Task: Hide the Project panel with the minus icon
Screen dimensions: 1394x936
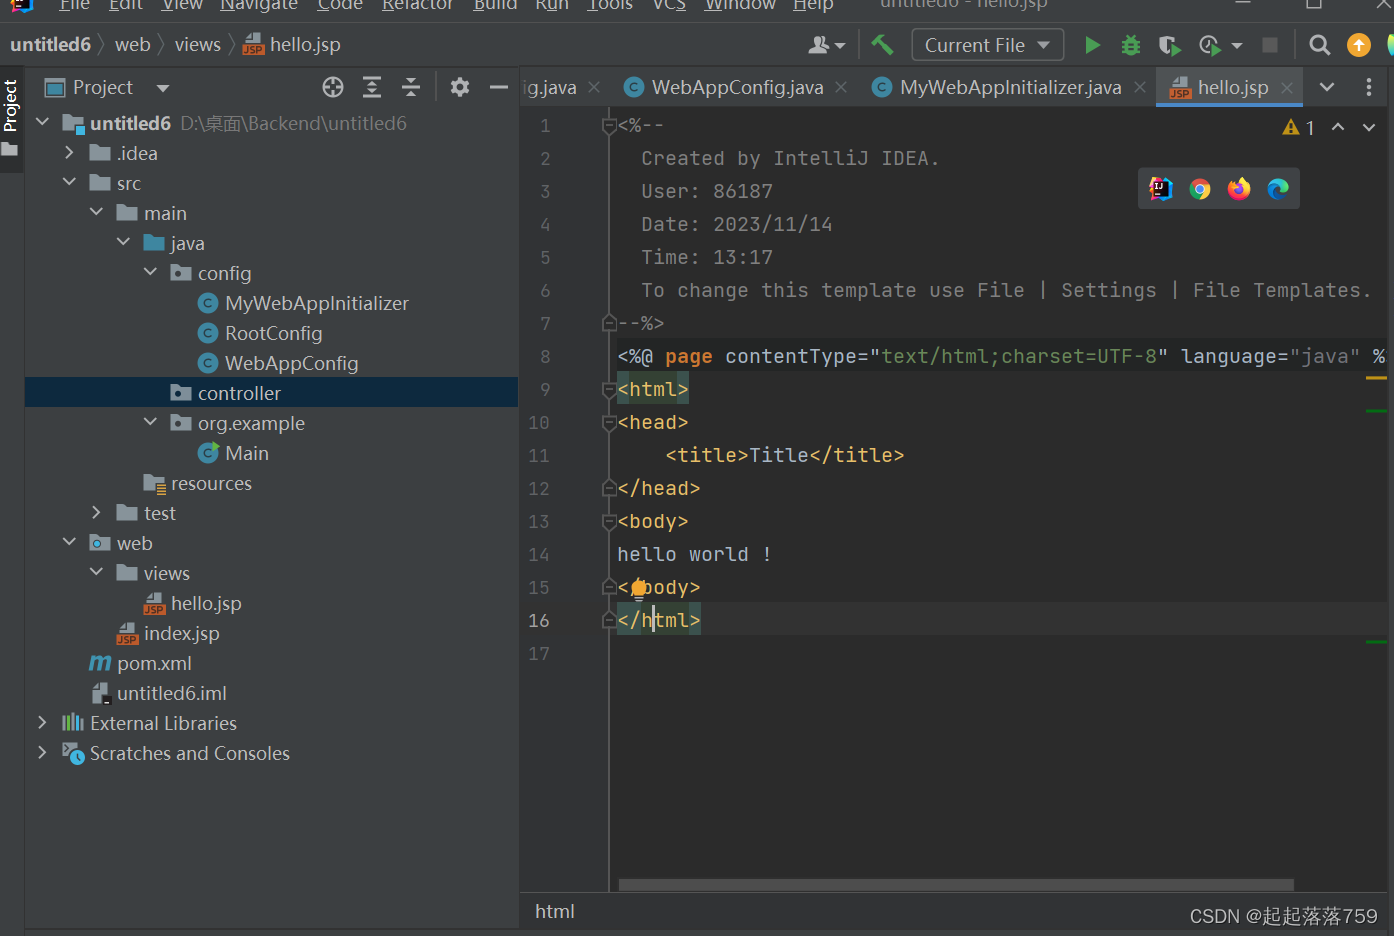Action: [x=498, y=87]
